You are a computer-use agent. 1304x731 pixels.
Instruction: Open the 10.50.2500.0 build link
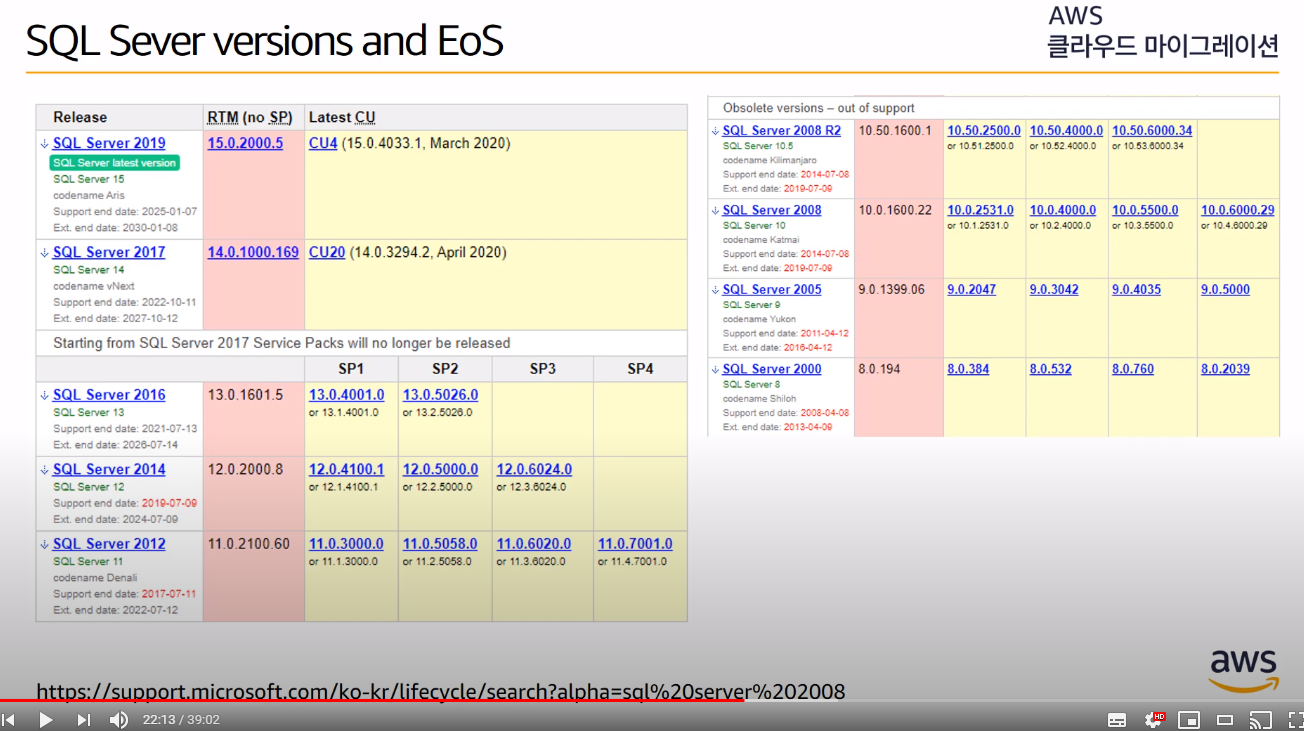tap(984, 130)
